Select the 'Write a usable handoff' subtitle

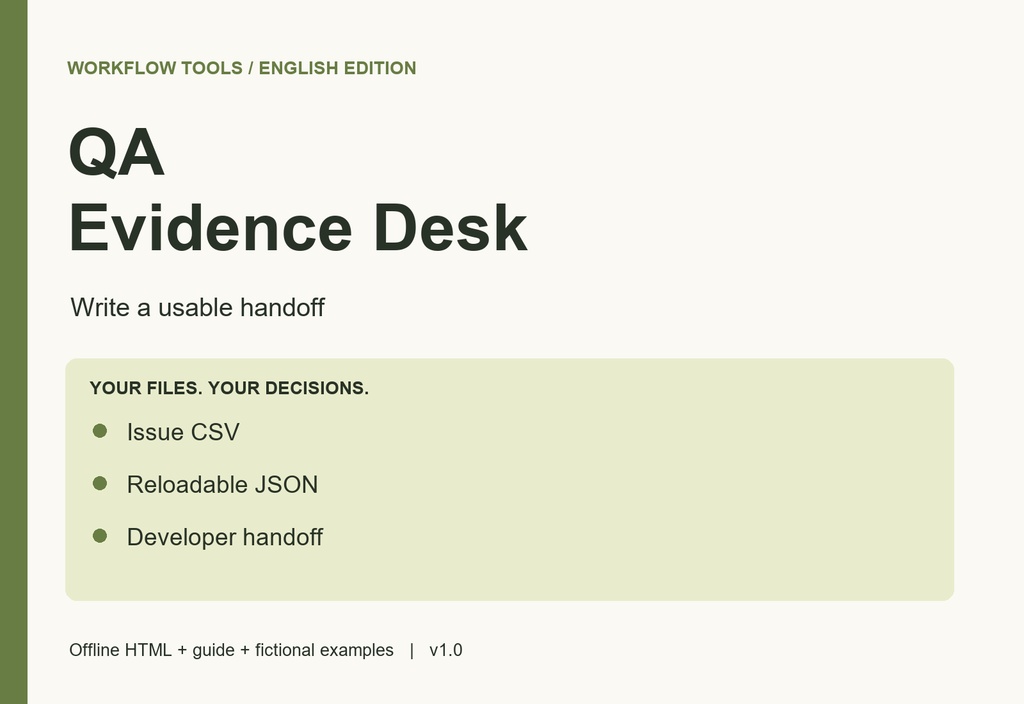[x=197, y=308]
